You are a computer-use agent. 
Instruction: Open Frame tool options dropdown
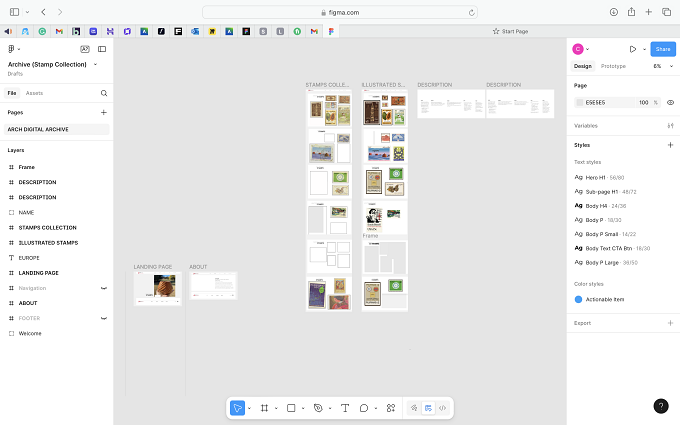point(276,409)
